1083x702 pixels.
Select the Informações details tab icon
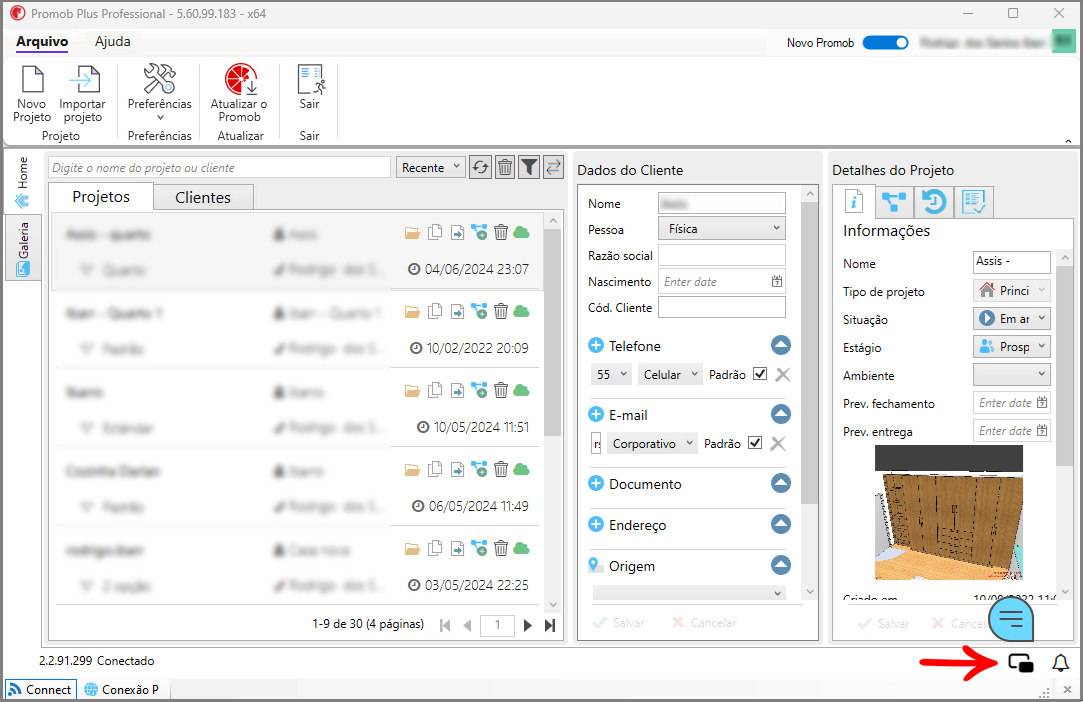pyautogui.click(x=854, y=202)
